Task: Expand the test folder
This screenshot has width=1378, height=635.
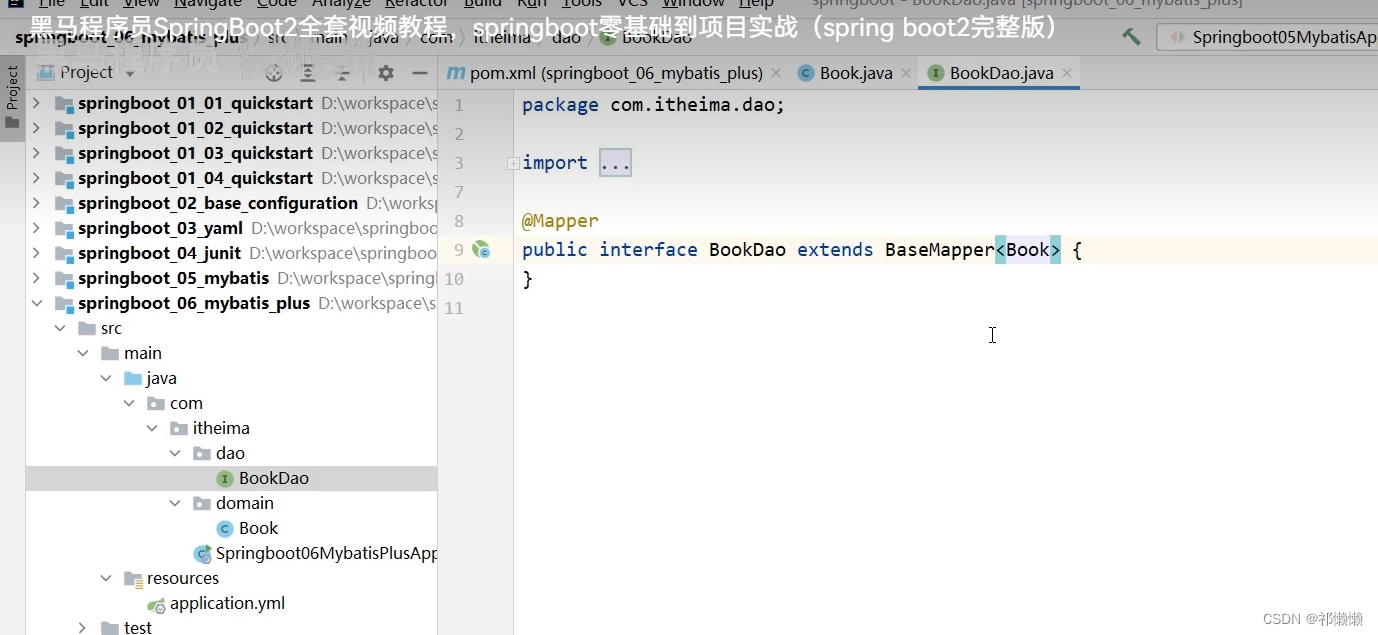Action: tap(82, 626)
